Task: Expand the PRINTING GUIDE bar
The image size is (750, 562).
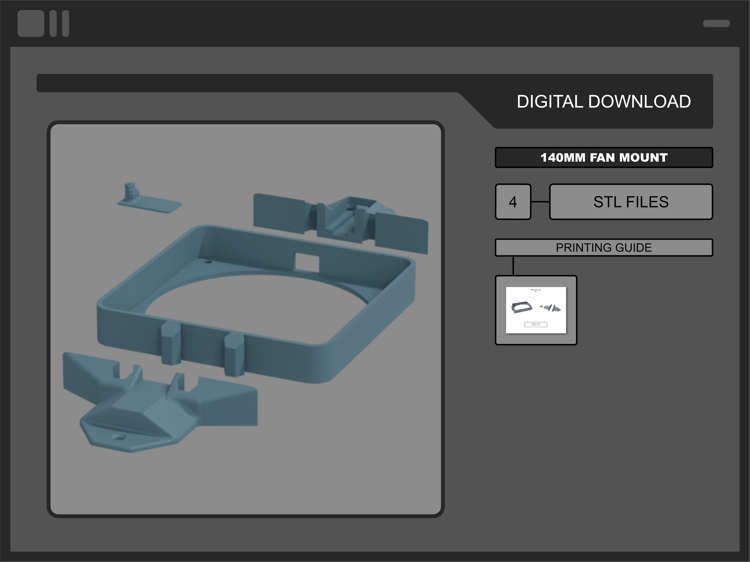Action: (x=604, y=247)
